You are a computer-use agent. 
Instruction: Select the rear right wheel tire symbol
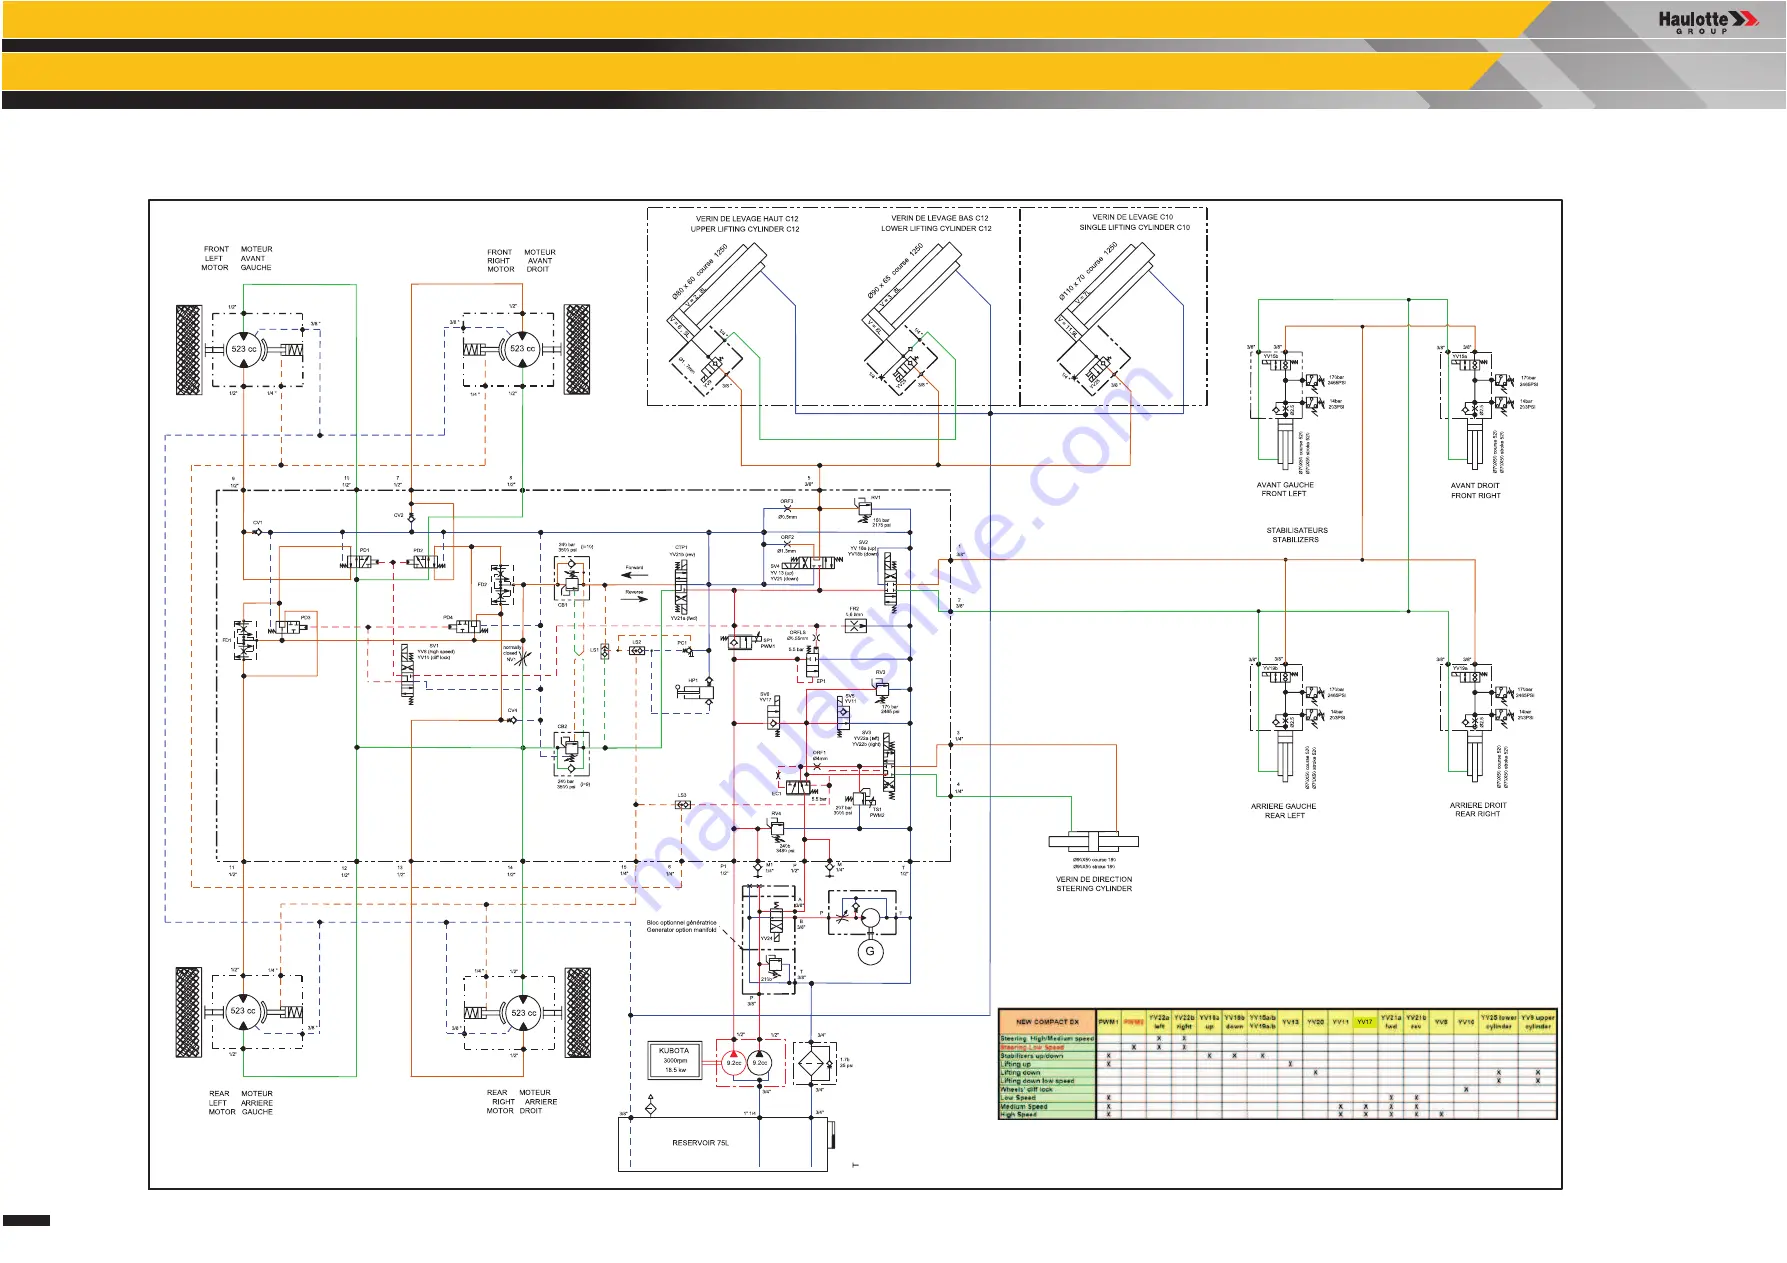click(x=578, y=1012)
